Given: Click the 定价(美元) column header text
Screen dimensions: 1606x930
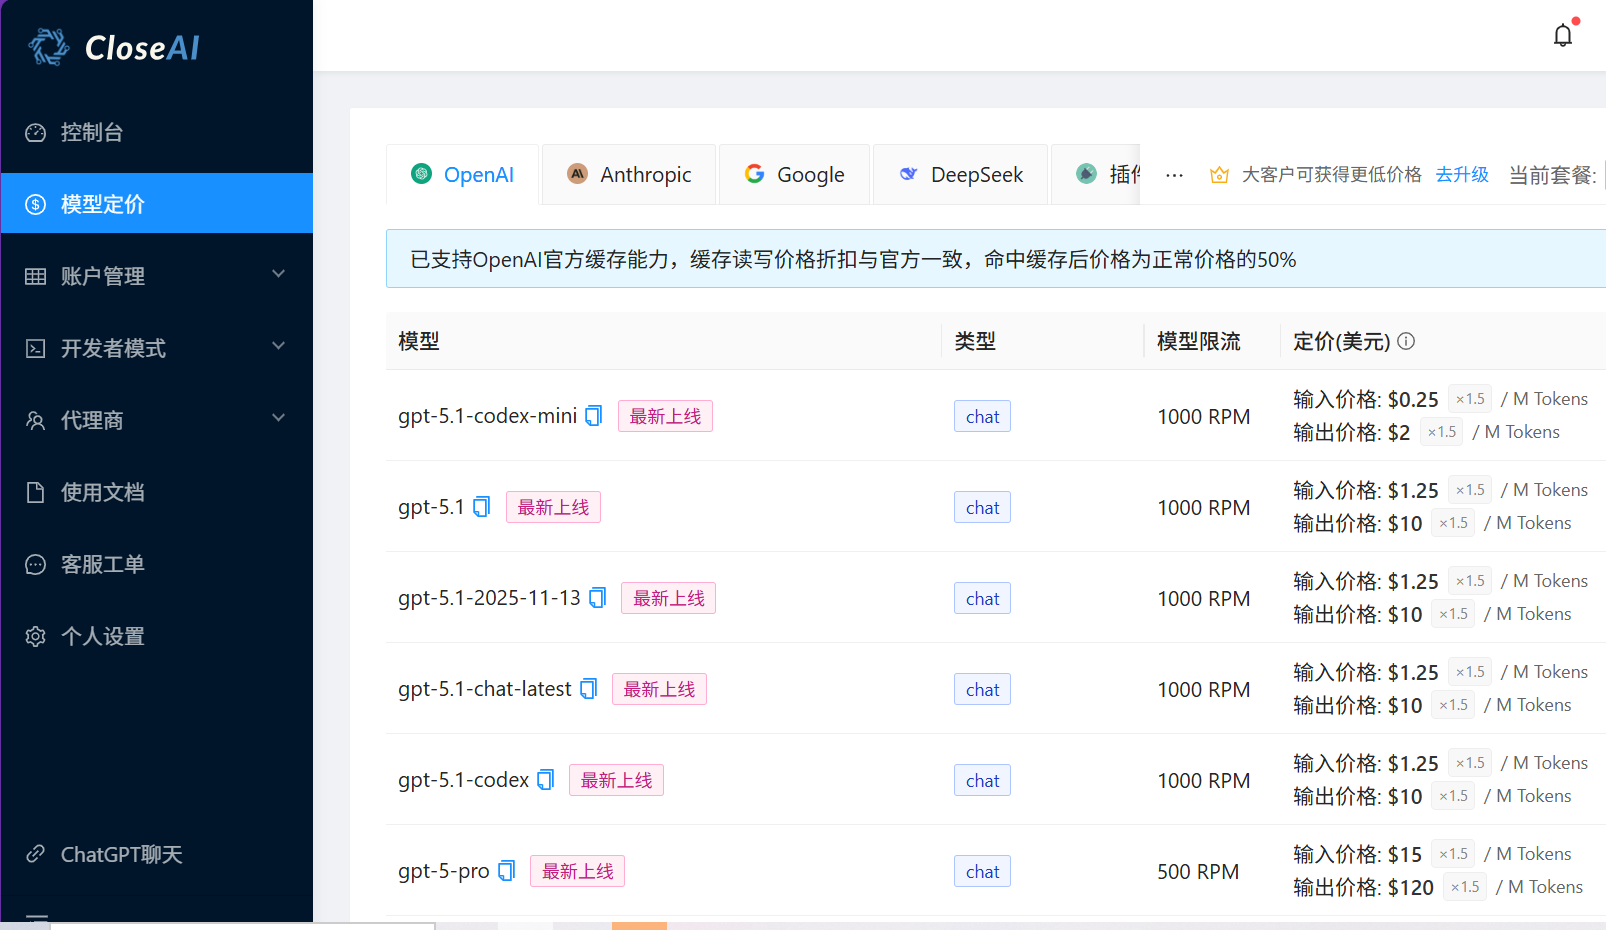Looking at the screenshot, I should tap(1341, 341).
